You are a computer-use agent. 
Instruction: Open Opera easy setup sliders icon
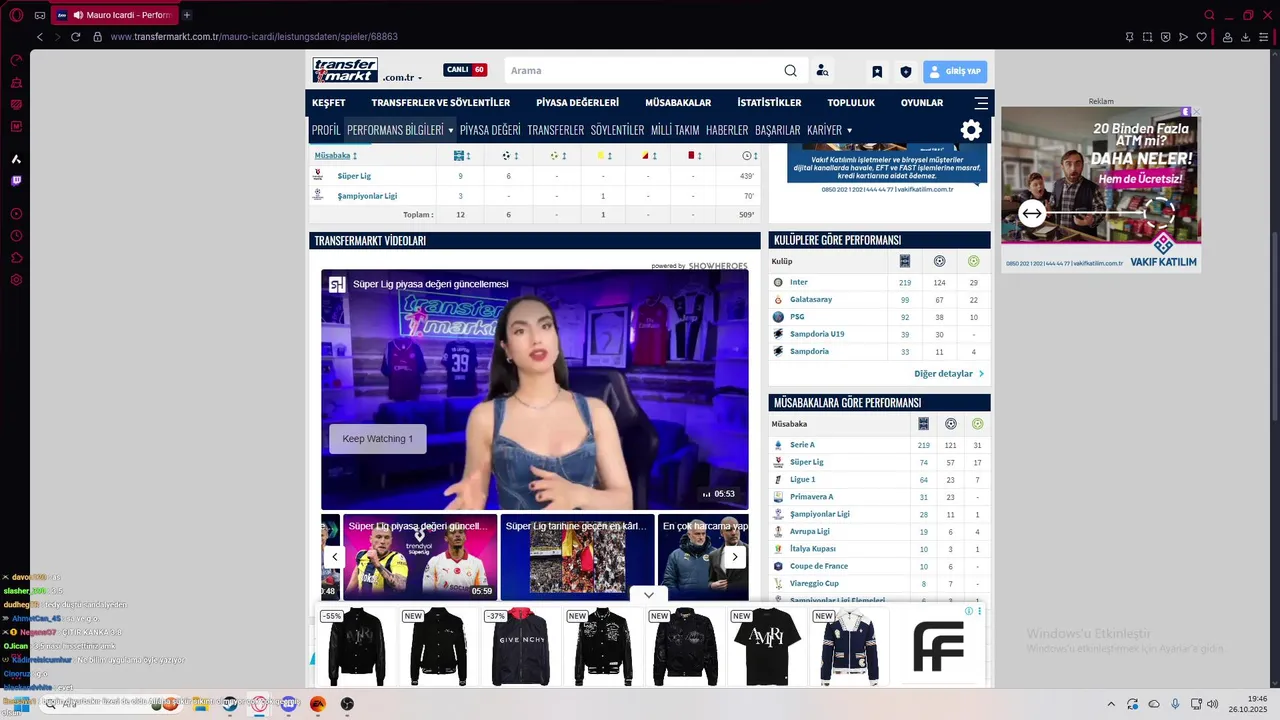tap(1264, 37)
